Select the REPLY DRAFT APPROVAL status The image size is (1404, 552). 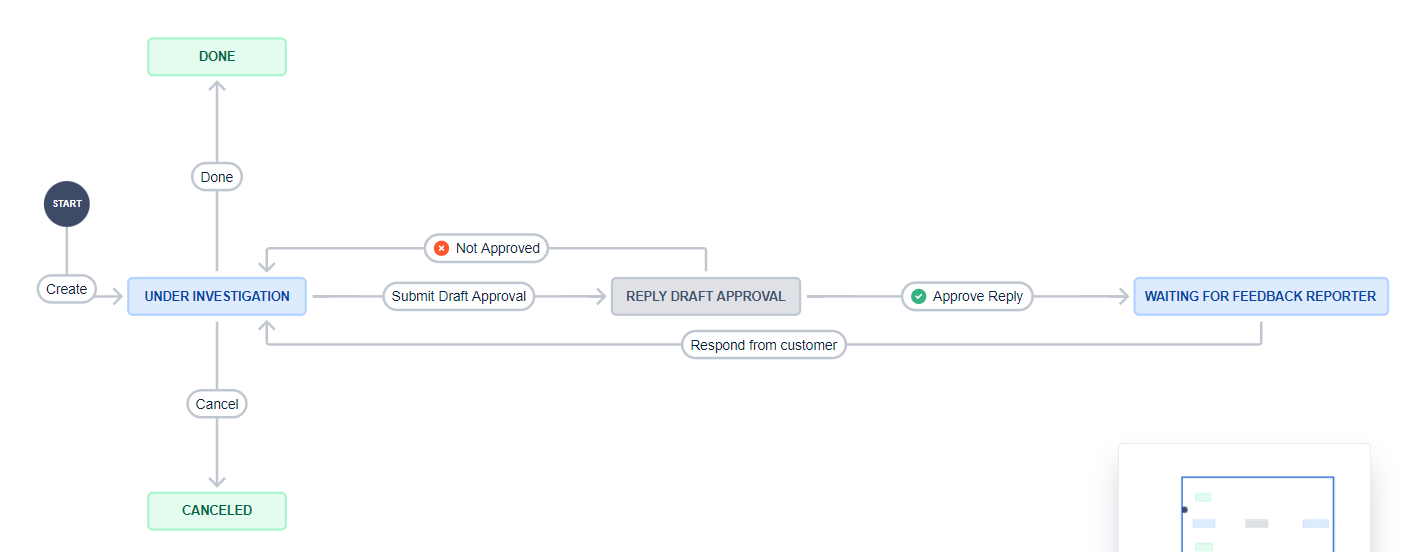point(706,296)
